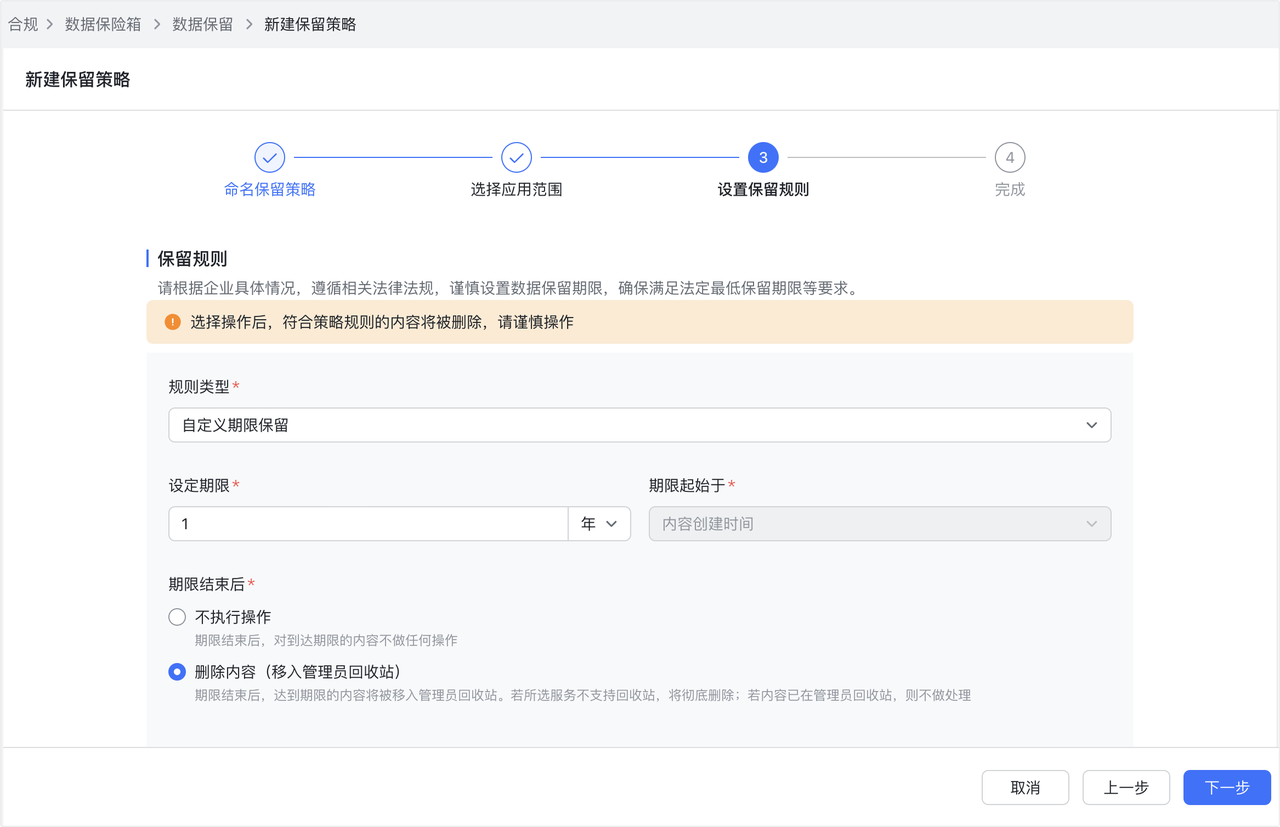The height and width of the screenshot is (827, 1280).
Task: Click the 新建保留策略 page title
Action: pos(78,80)
